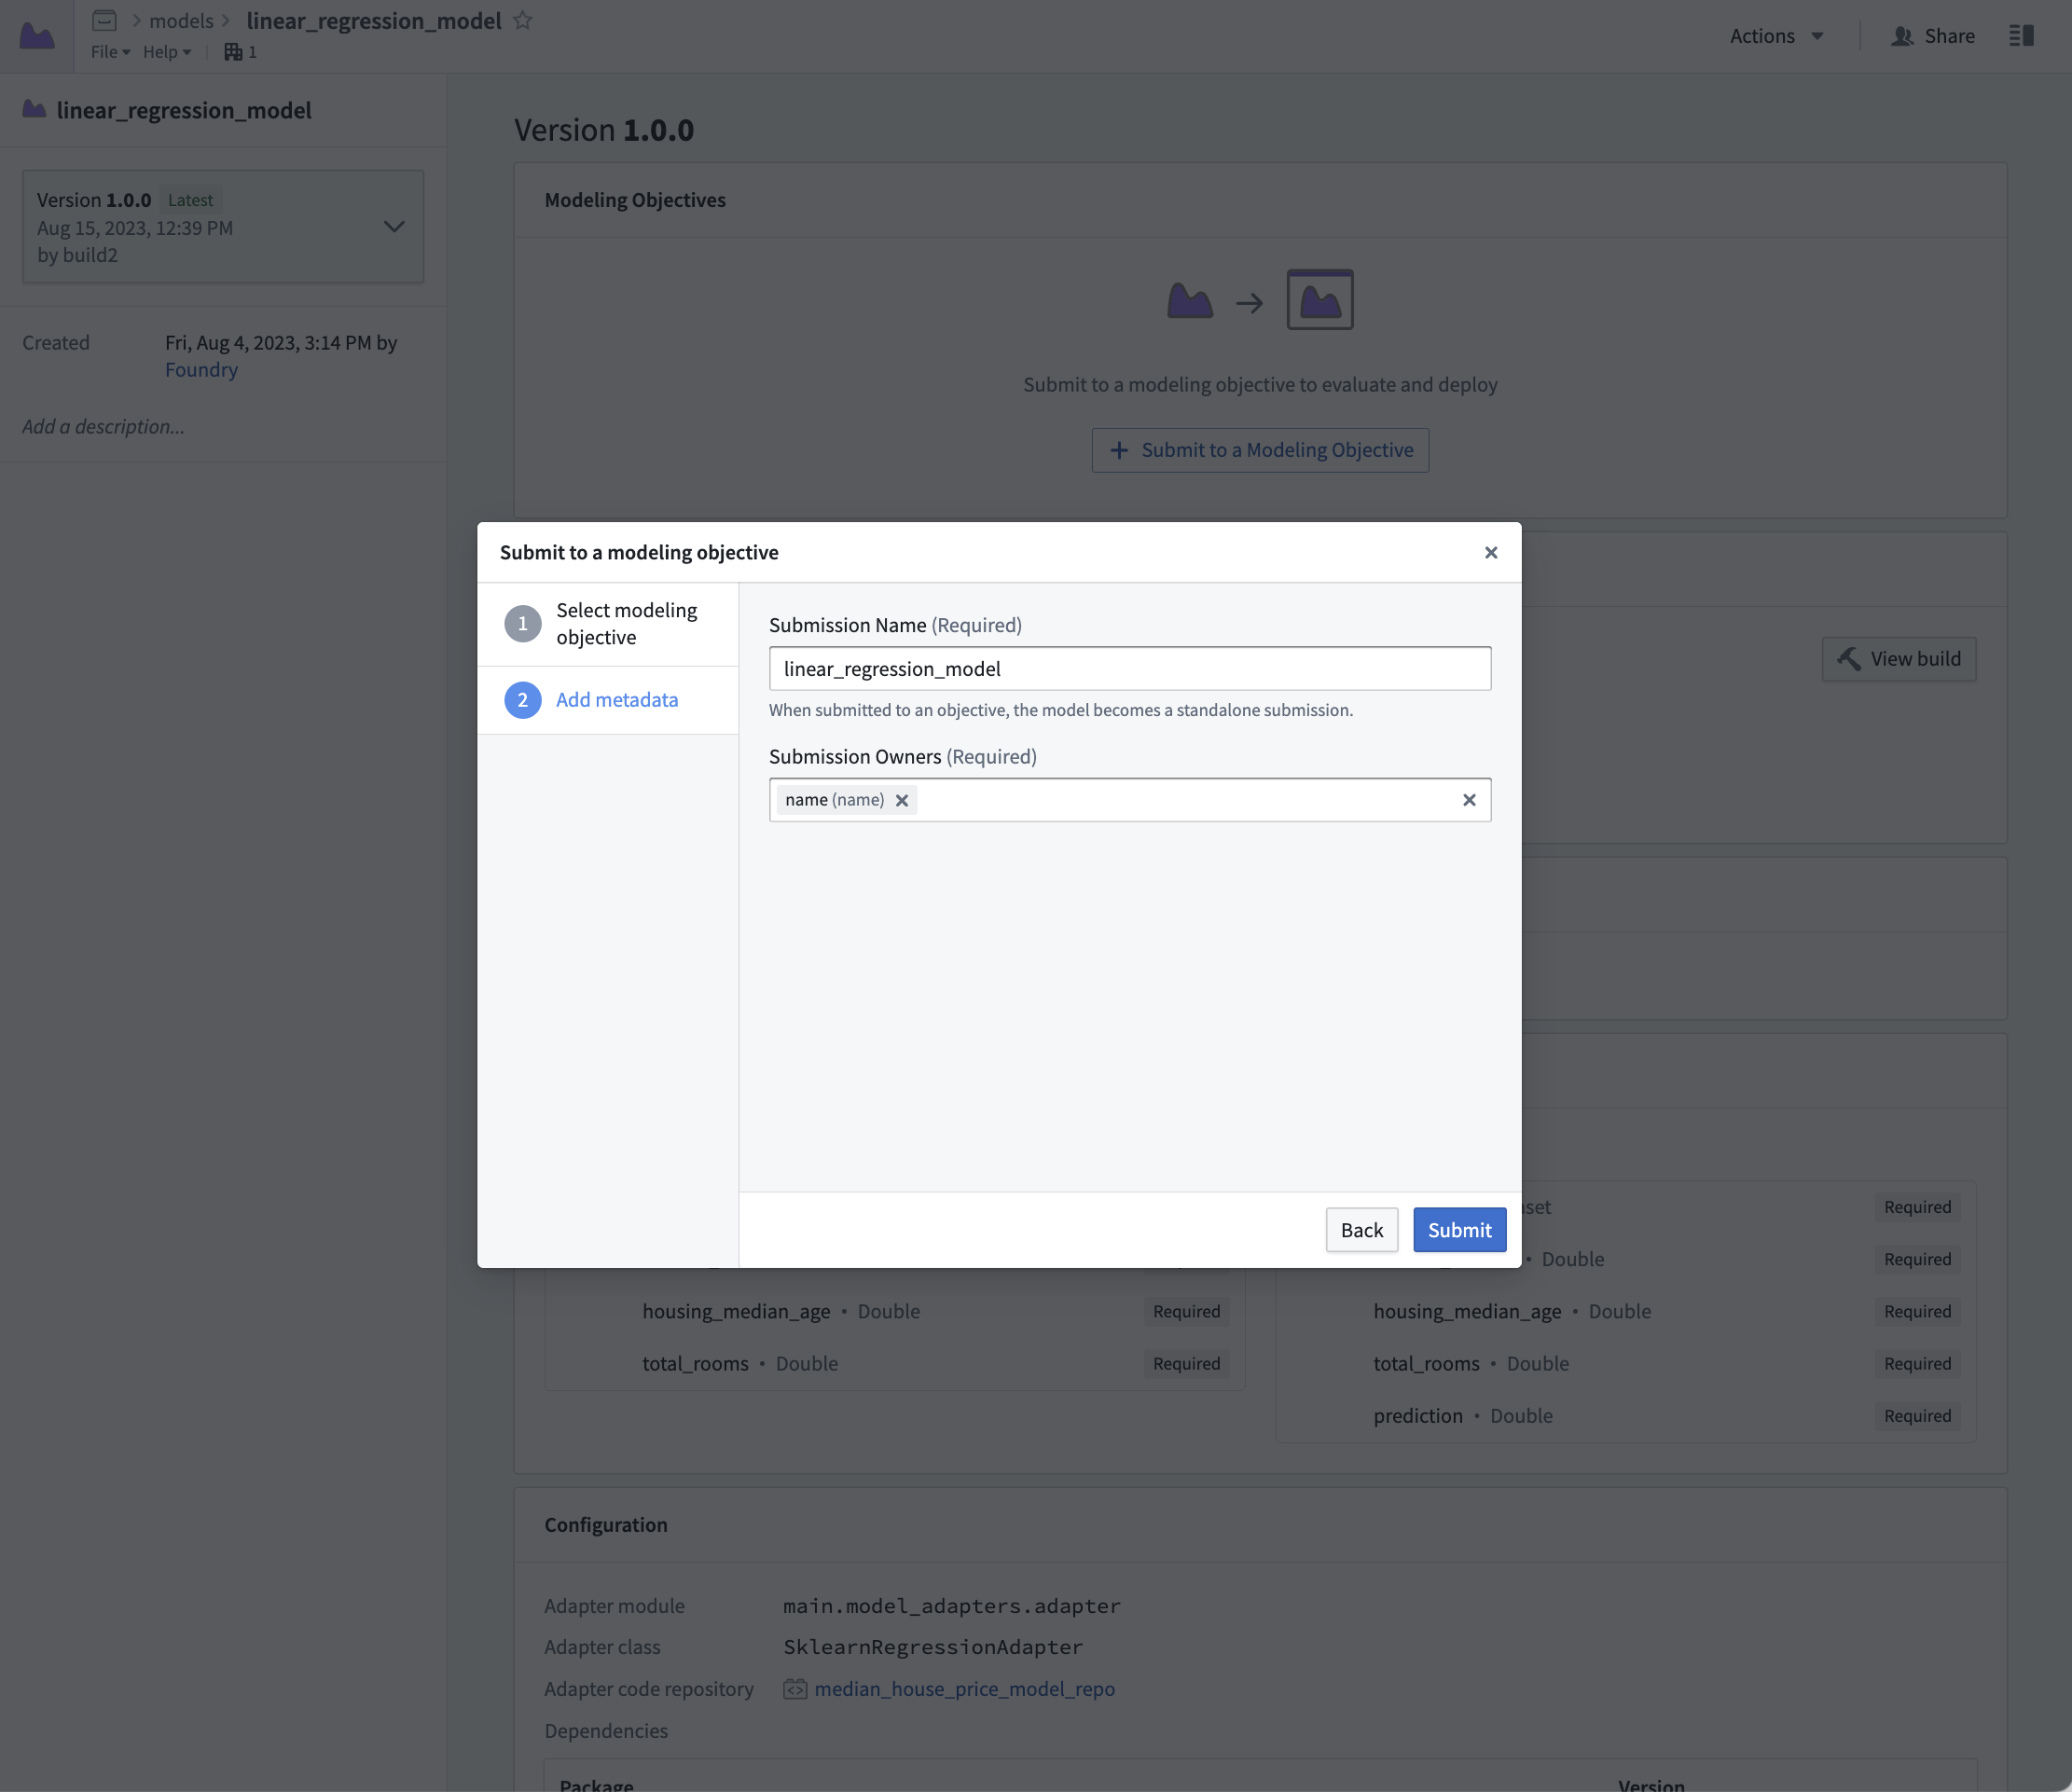Clear all submission owners
Viewport: 2072px width, 1792px height.
[1469, 800]
